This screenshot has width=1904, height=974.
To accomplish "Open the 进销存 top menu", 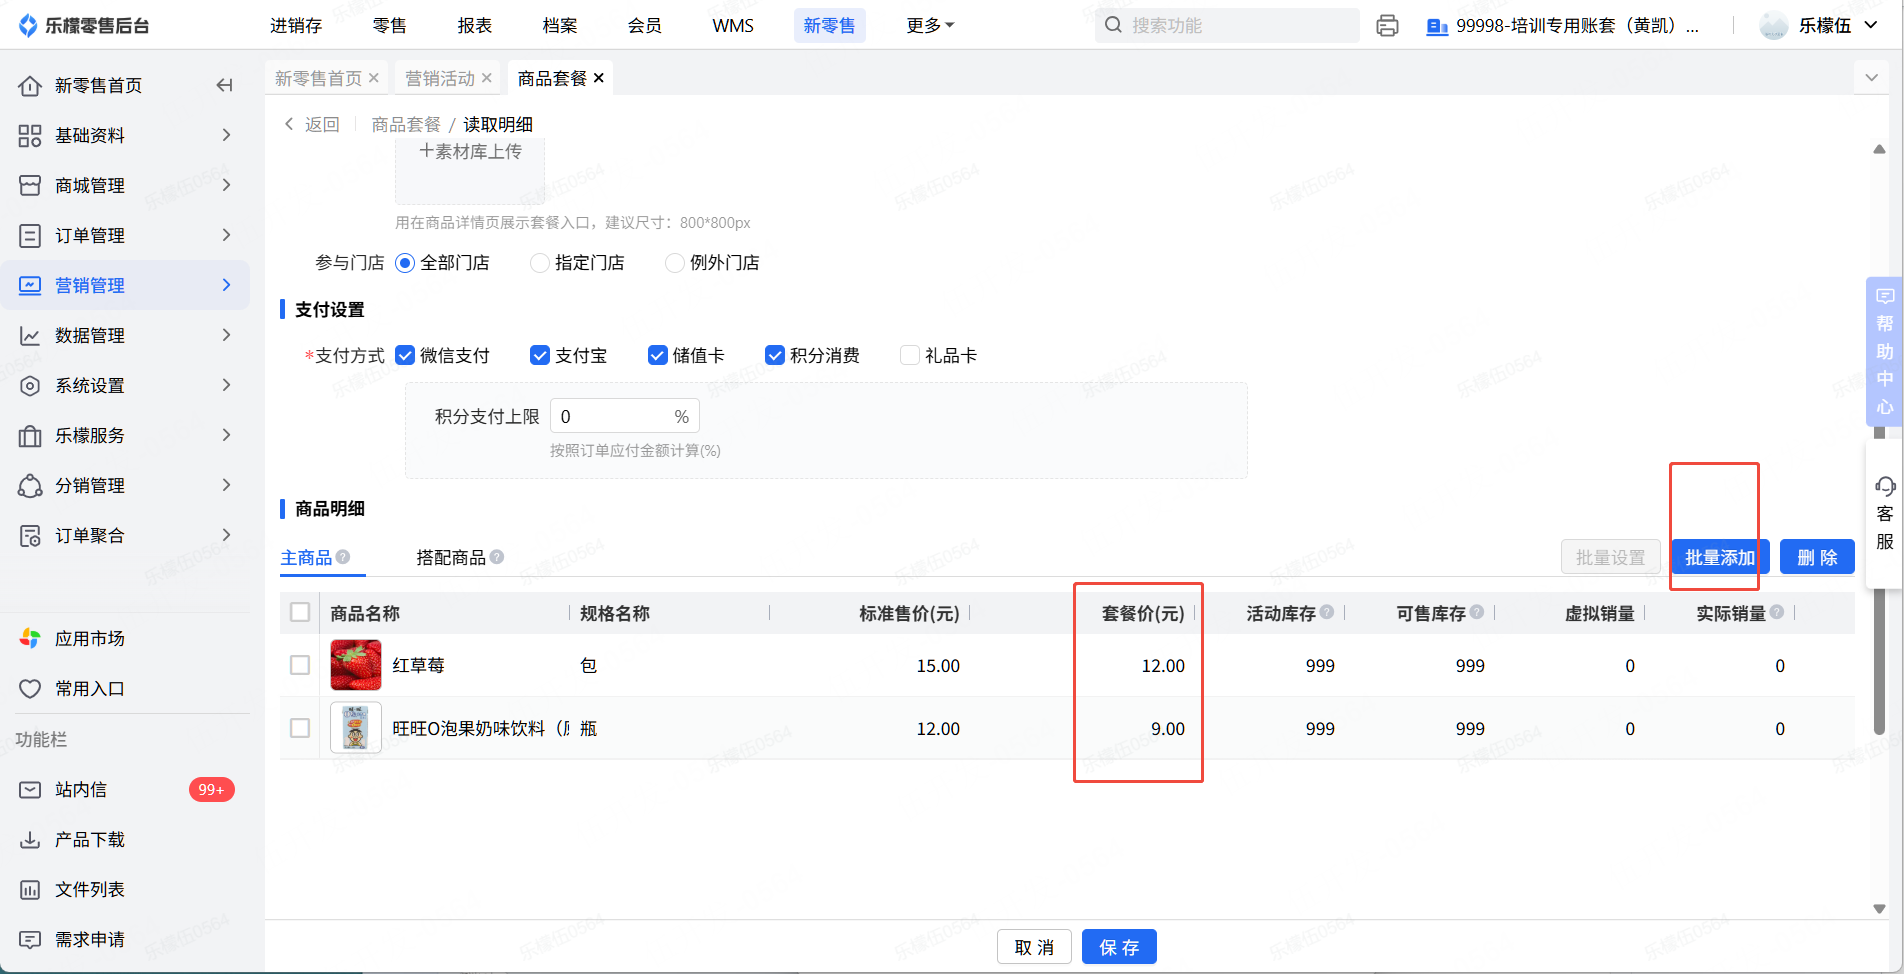I will [296, 25].
